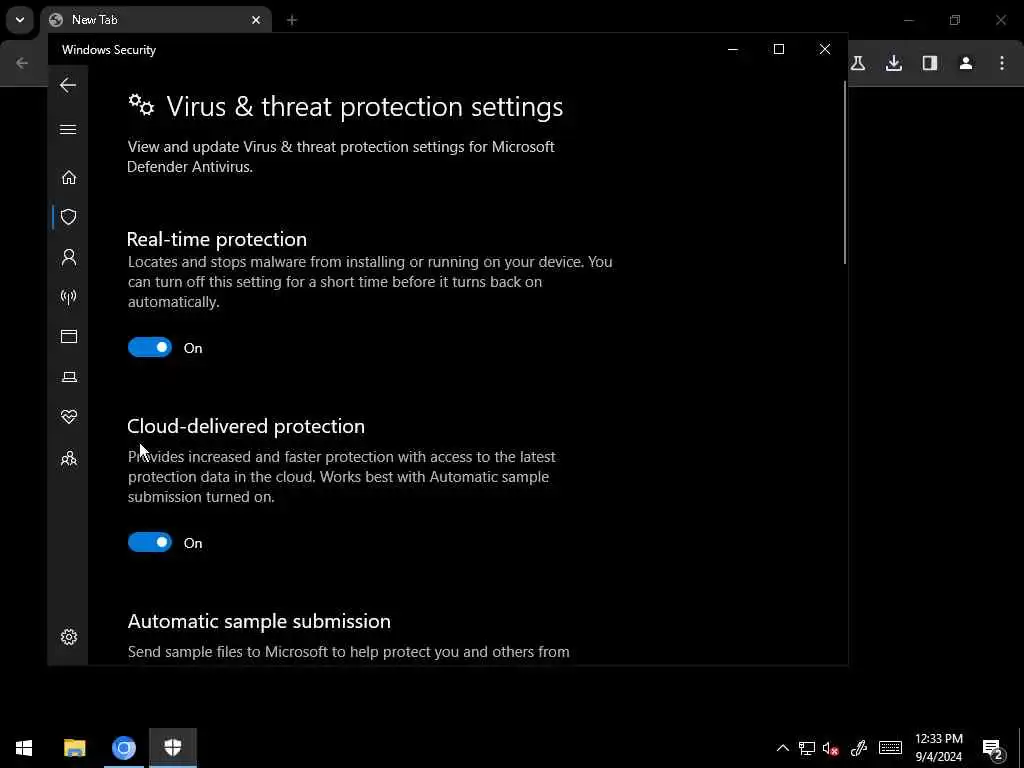Click Chrome Labs flask icon
The image size is (1024, 768).
point(858,63)
